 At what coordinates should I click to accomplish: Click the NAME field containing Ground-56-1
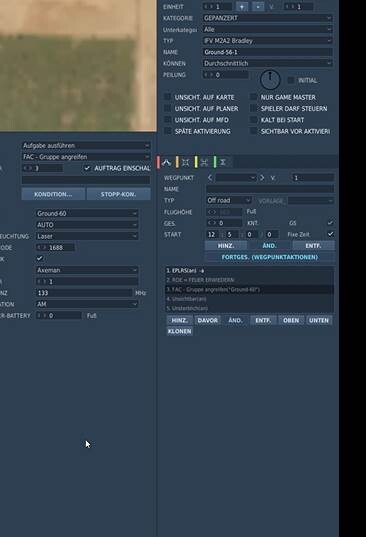(267, 52)
